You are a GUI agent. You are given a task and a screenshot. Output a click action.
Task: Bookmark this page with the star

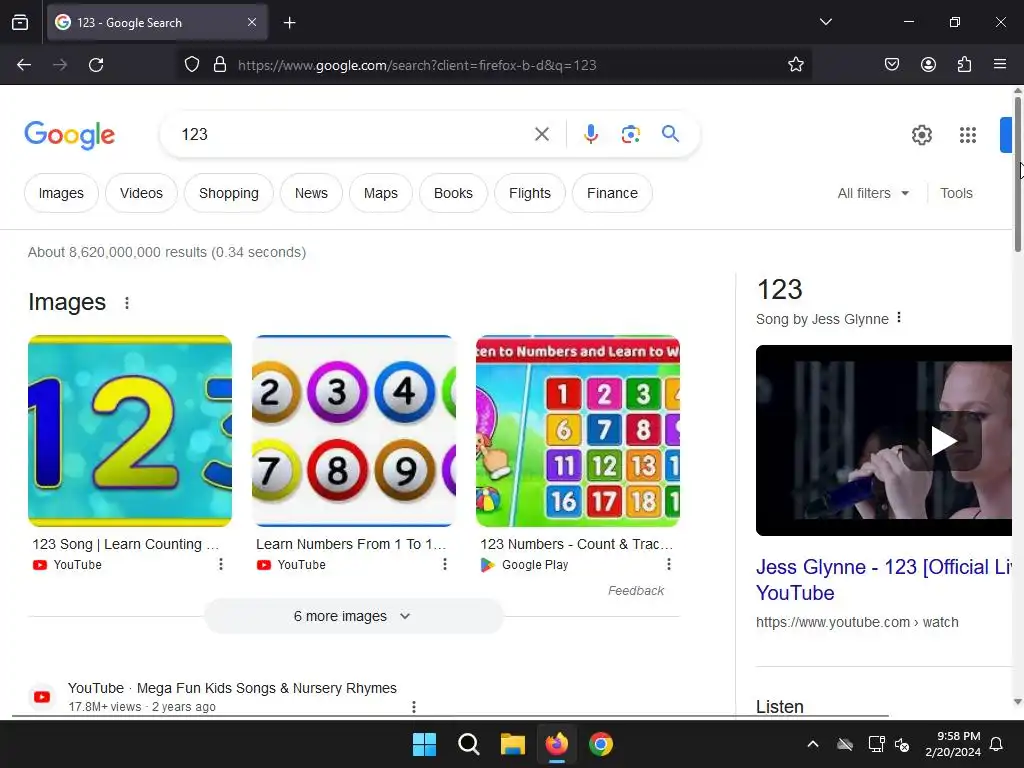(x=795, y=65)
